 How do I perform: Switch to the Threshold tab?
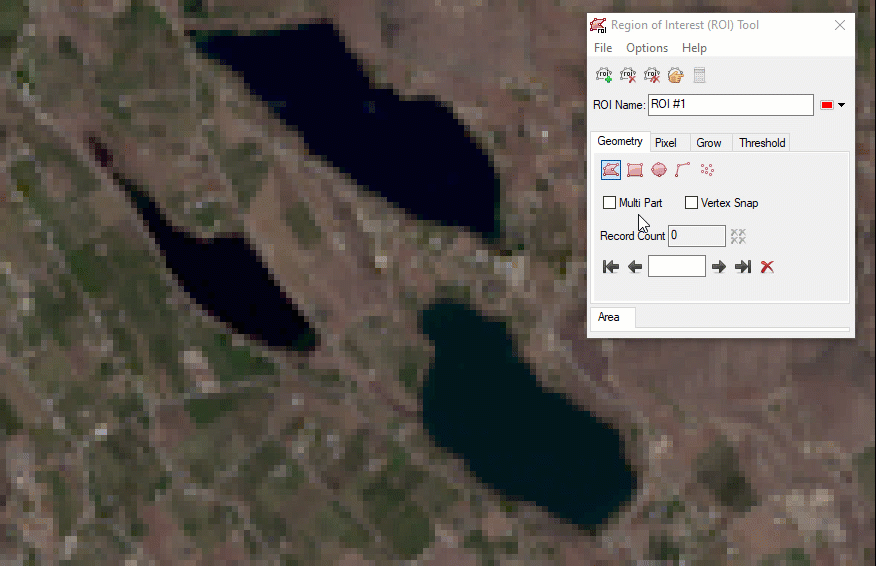point(762,143)
